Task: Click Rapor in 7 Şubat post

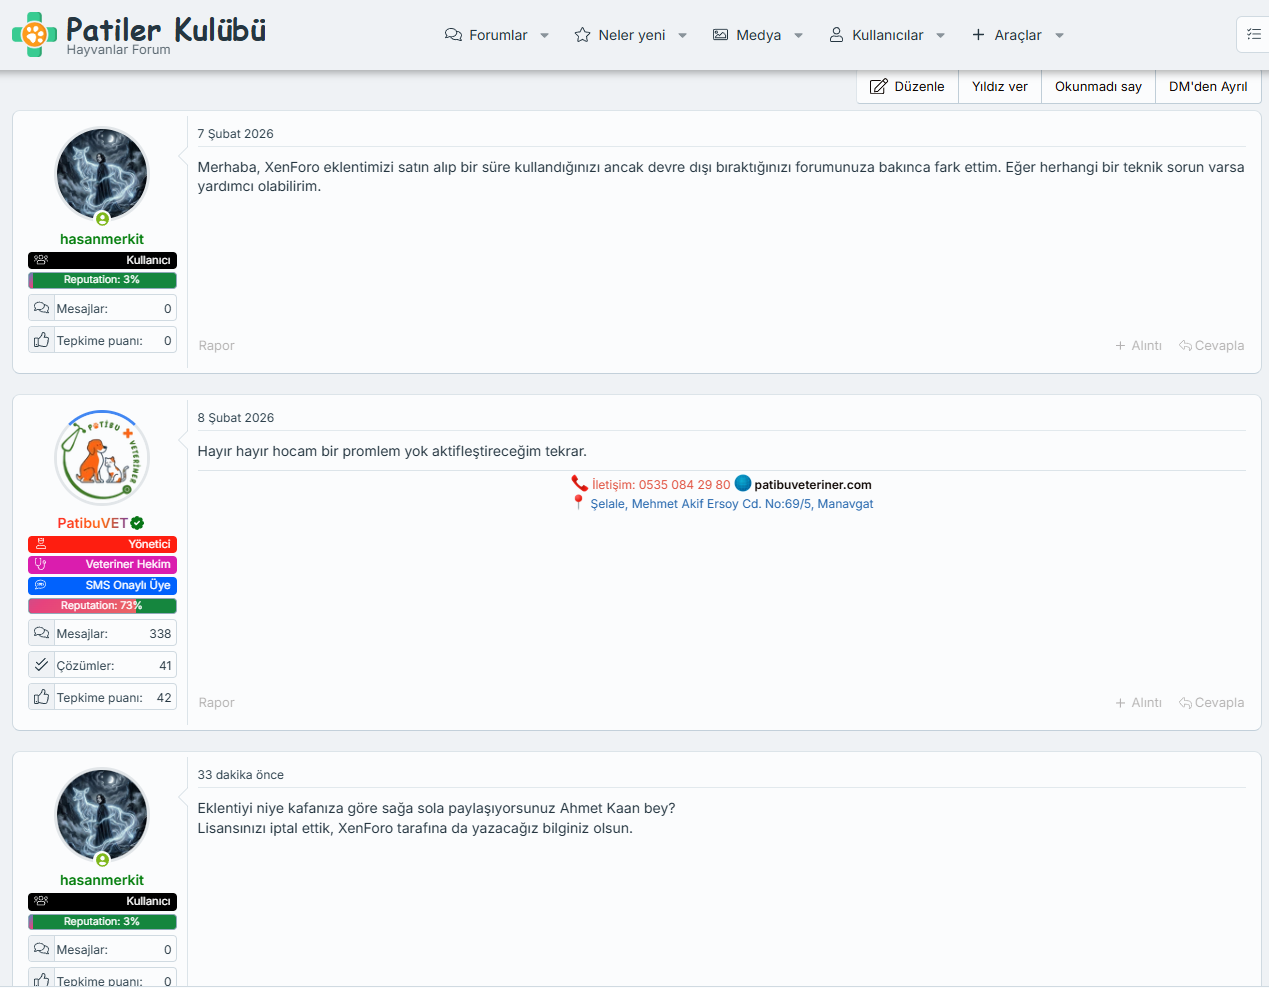Action: point(216,345)
